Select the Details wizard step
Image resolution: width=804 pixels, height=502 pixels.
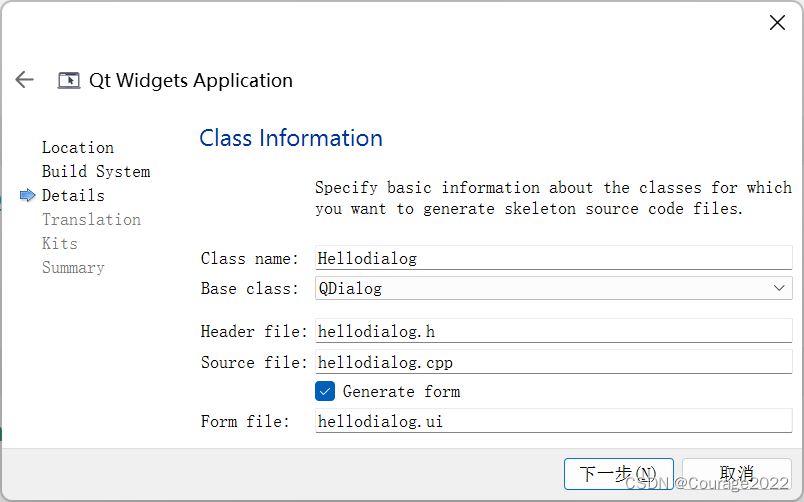73,195
